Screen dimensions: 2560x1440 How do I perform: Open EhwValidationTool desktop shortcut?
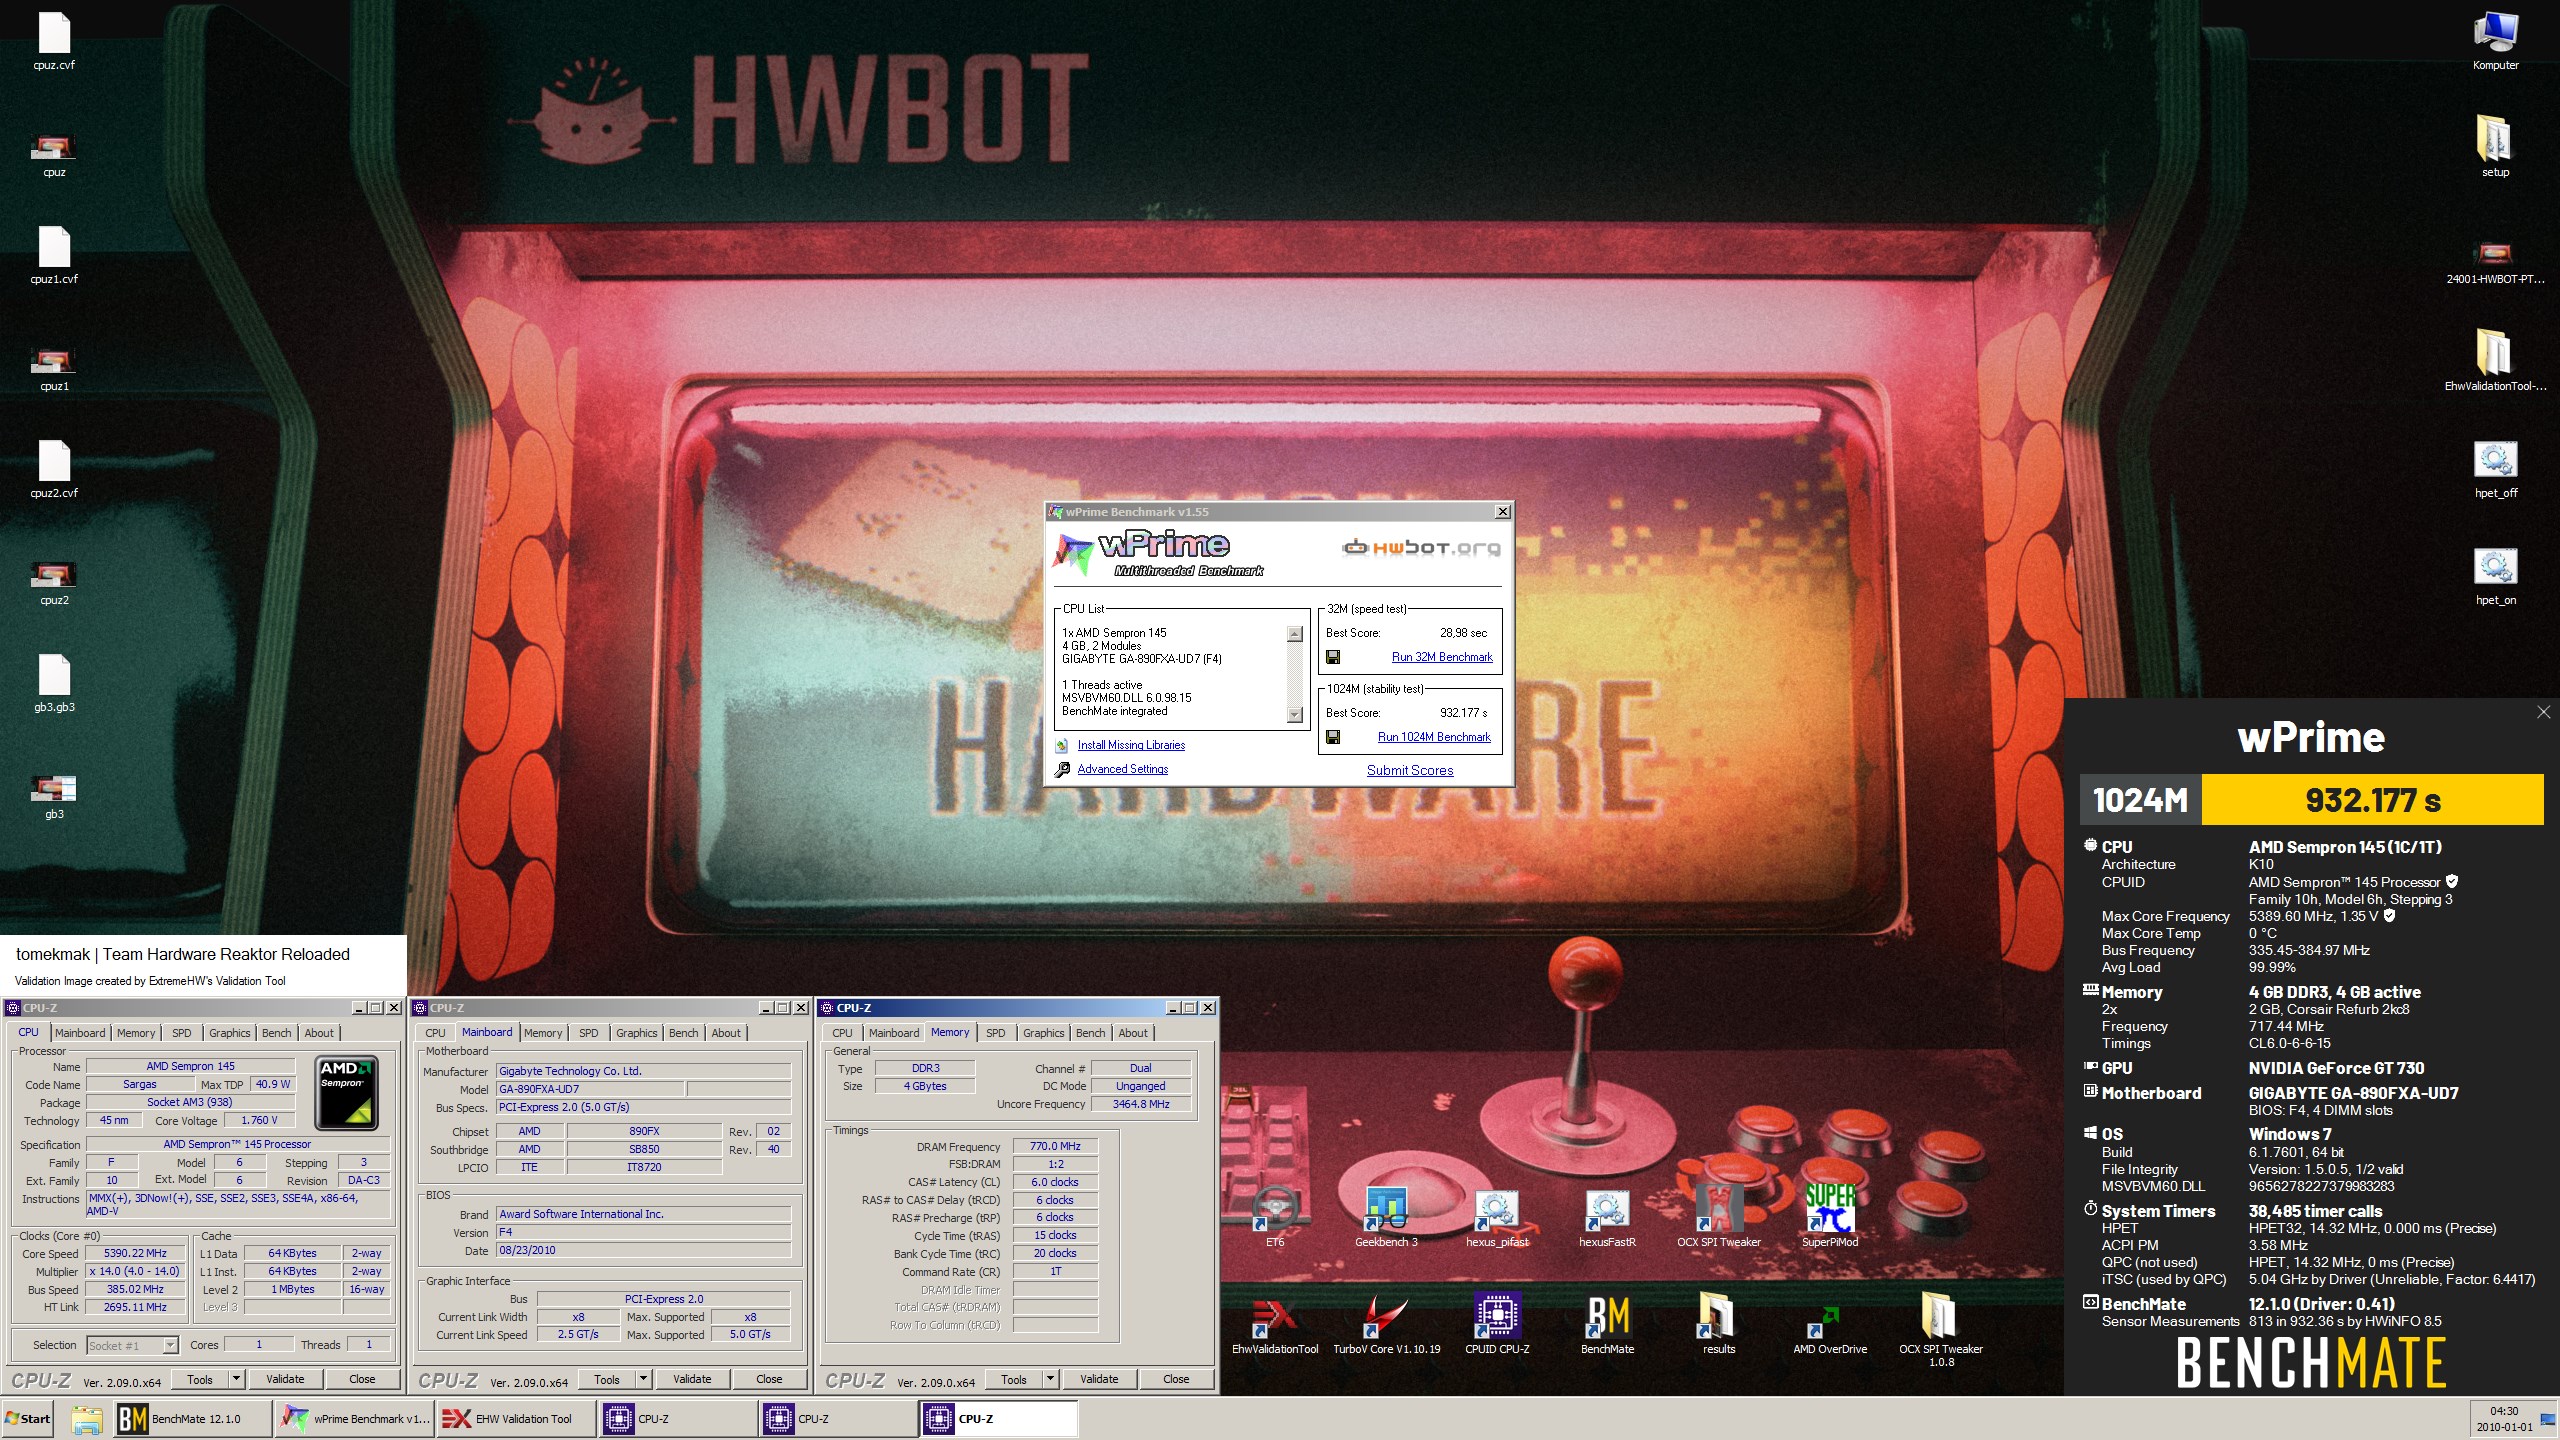click(1275, 1325)
